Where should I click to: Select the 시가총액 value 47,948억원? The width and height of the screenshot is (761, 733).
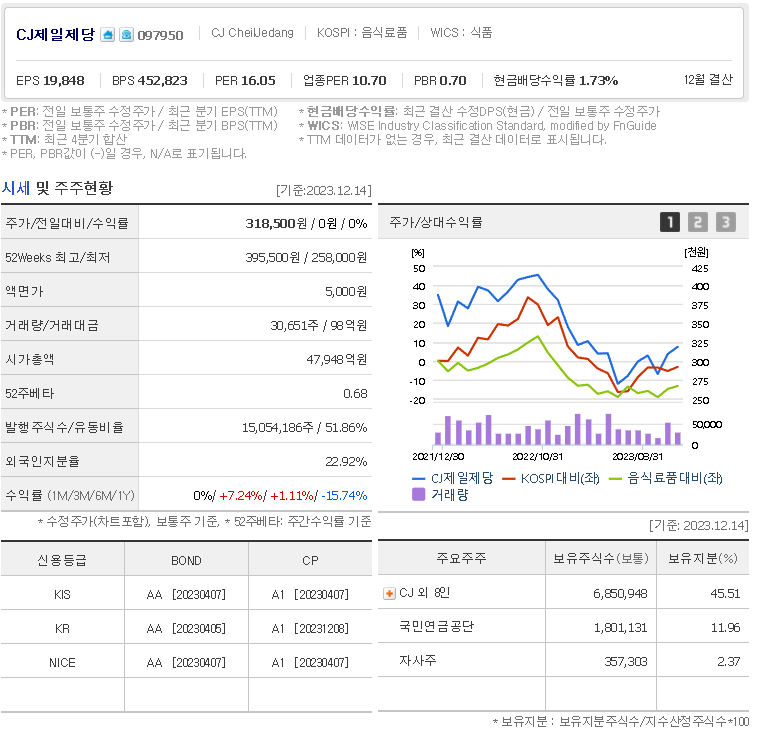[x=337, y=360]
